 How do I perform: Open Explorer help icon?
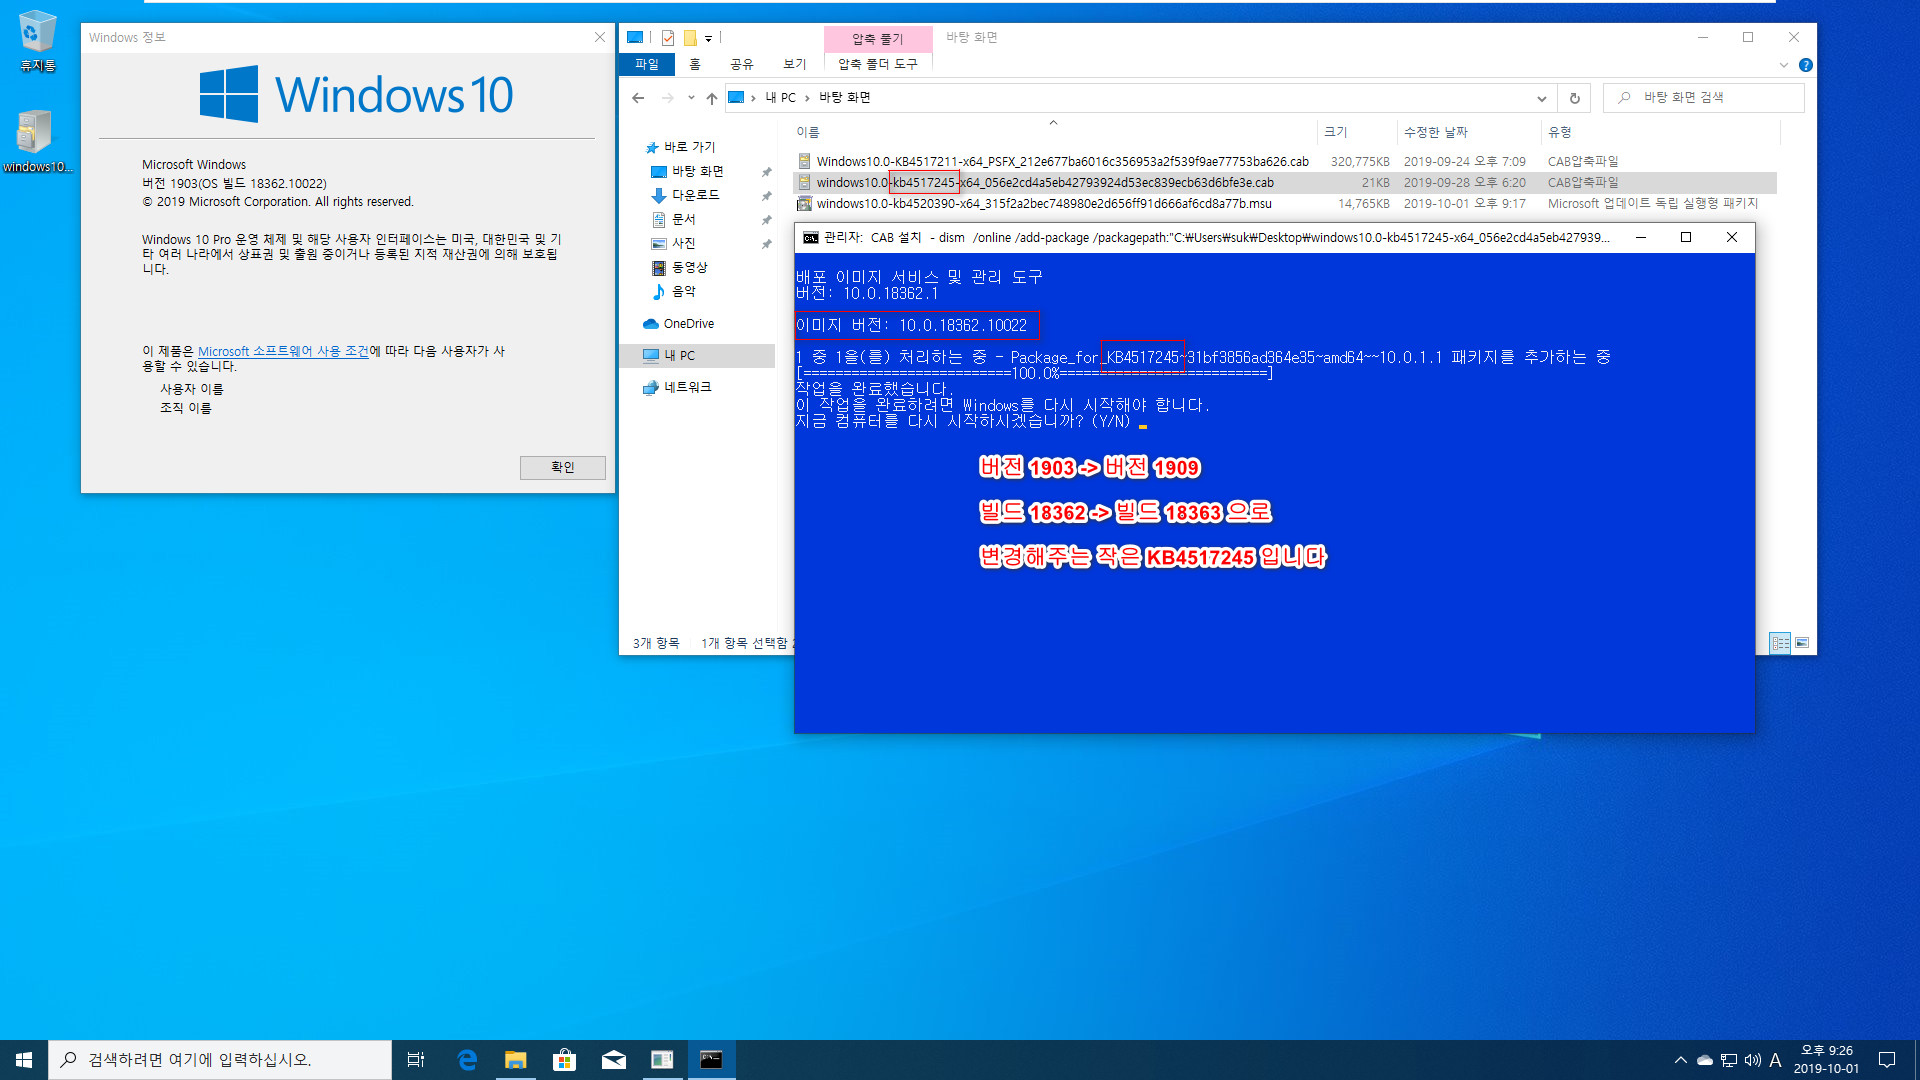tap(1805, 65)
